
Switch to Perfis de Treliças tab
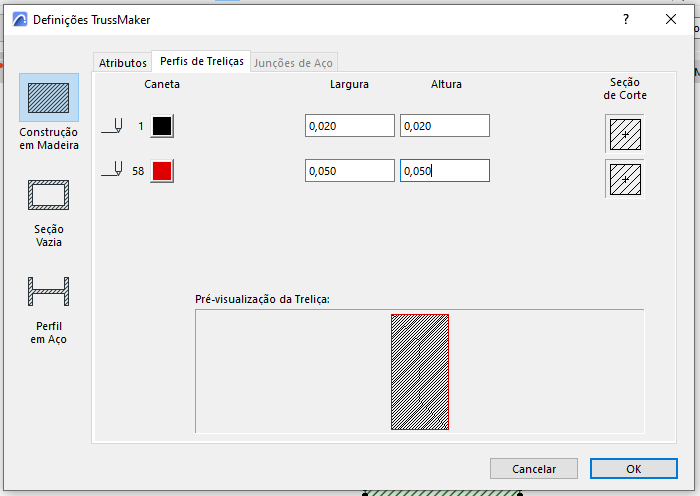pyautogui.click(x=202, y=61)
